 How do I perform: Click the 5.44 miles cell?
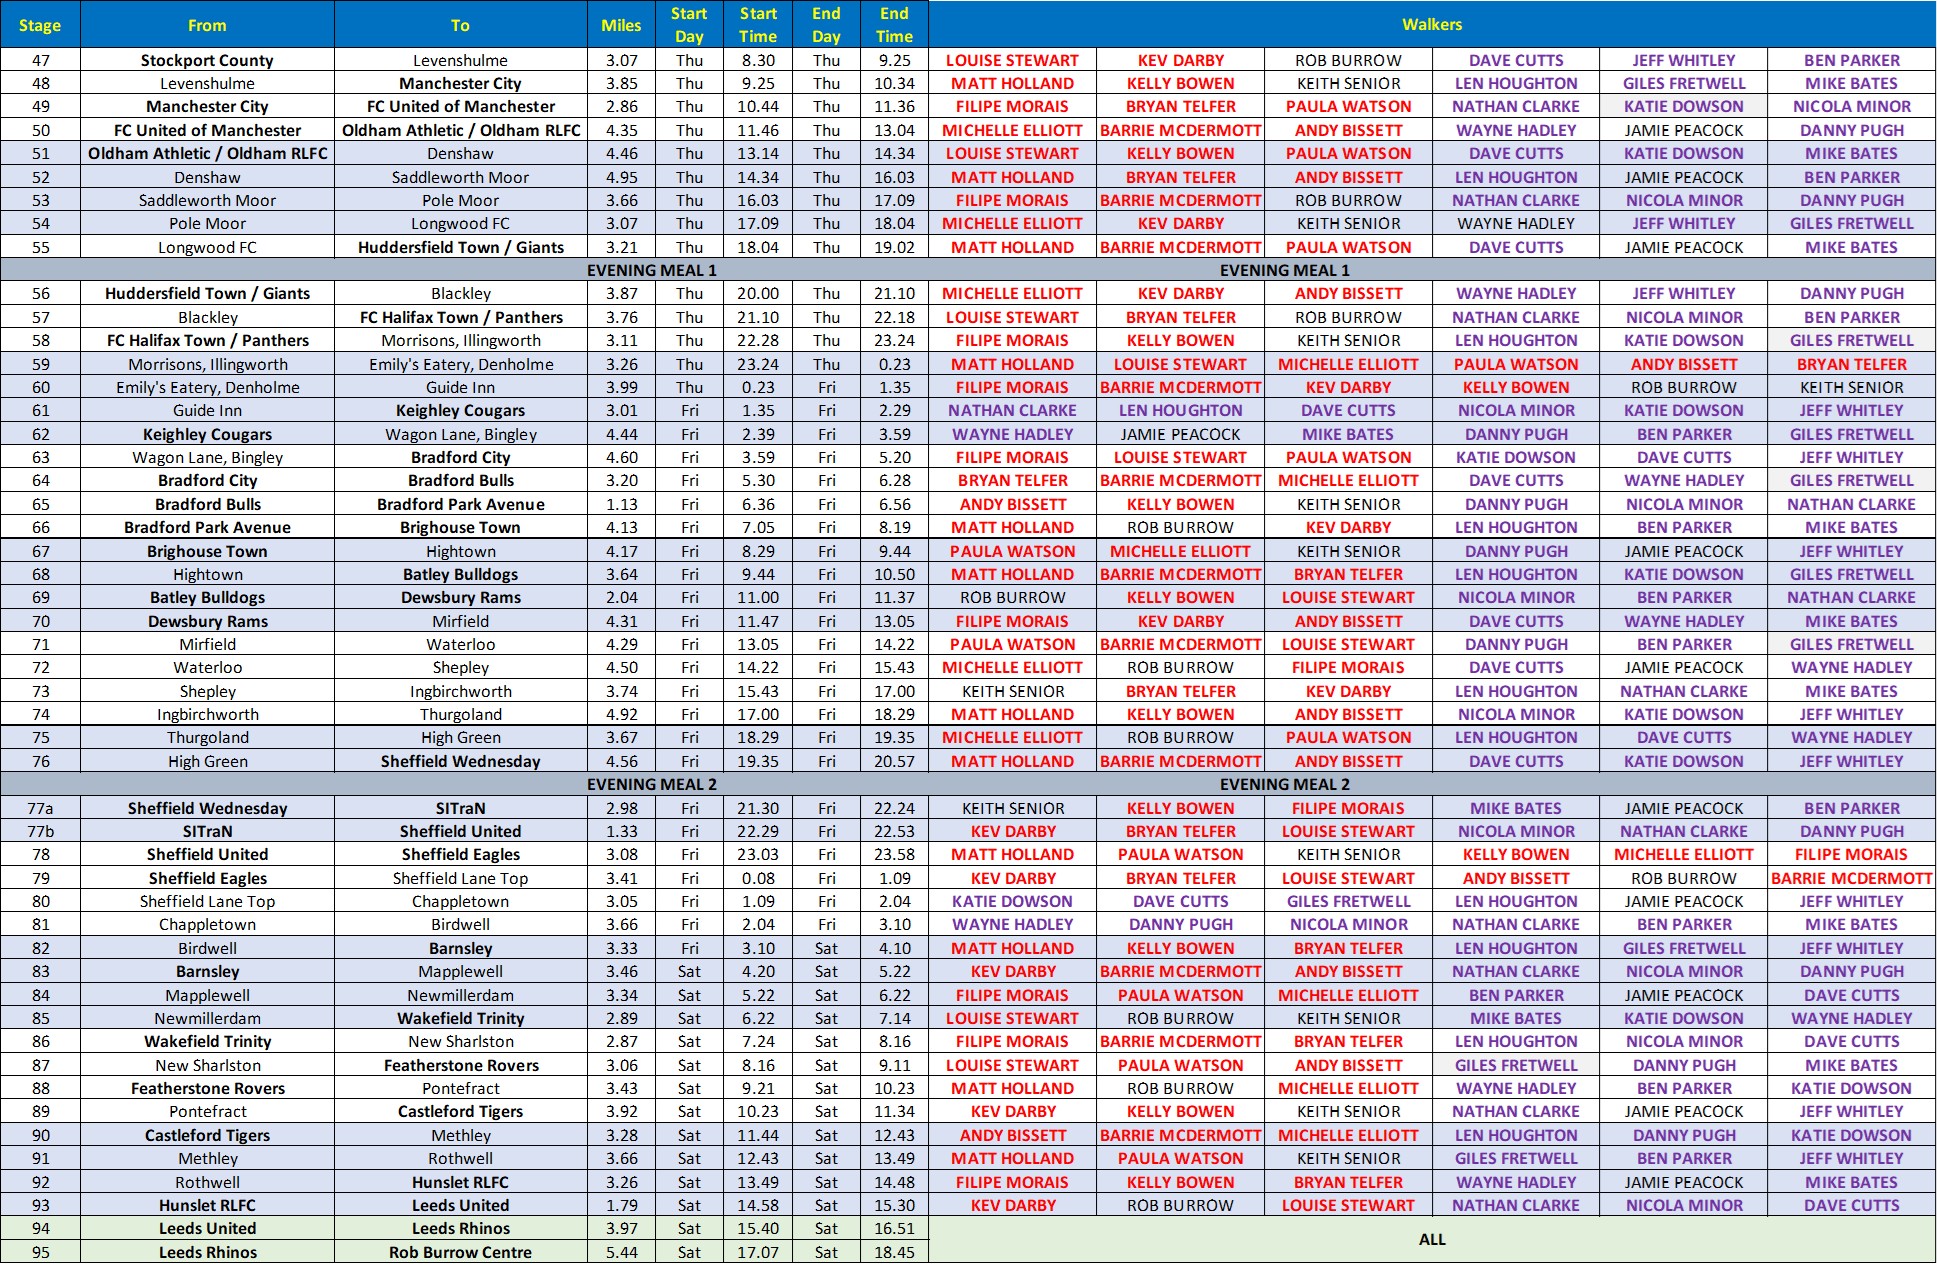(x=621, y=1252)
